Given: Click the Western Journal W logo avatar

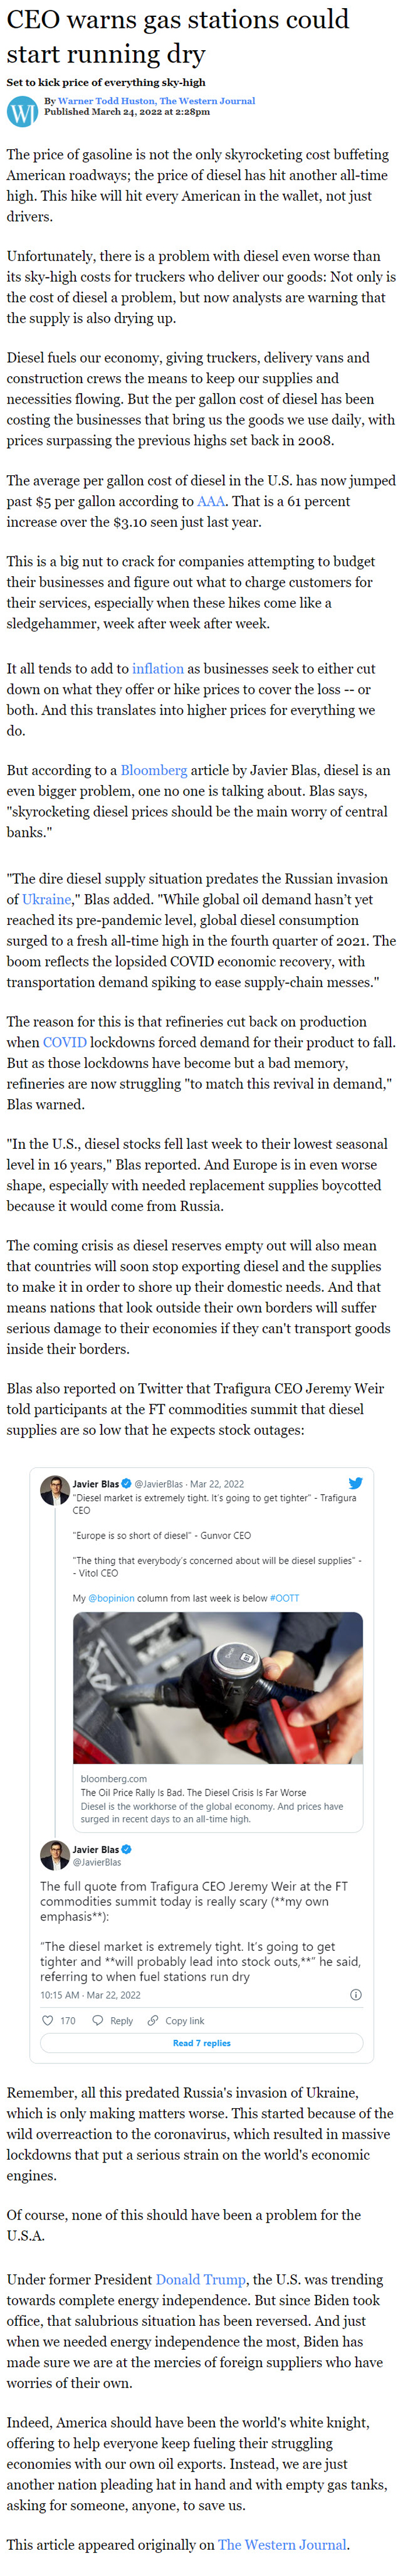Looking at the screenshot, I should 22,112.
